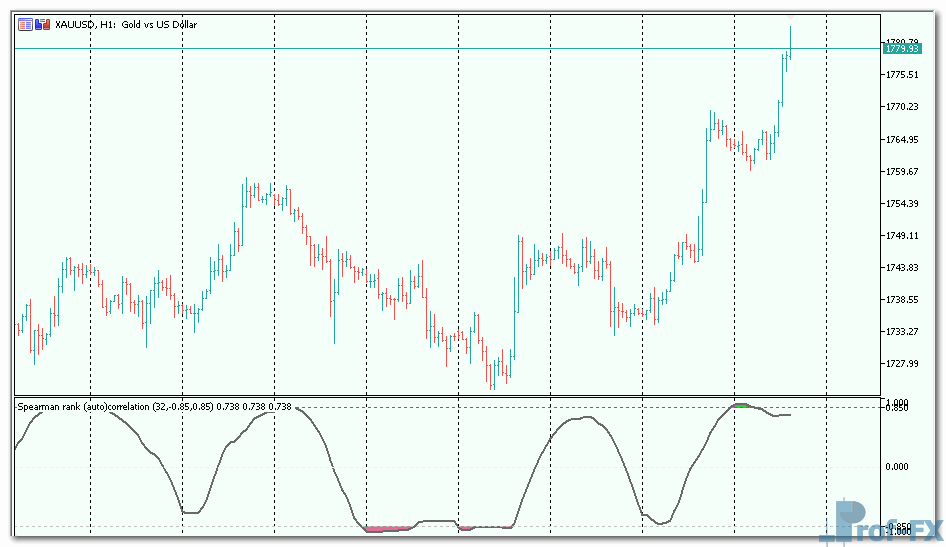Click the 1759.67 price axis label

point(902,172)
